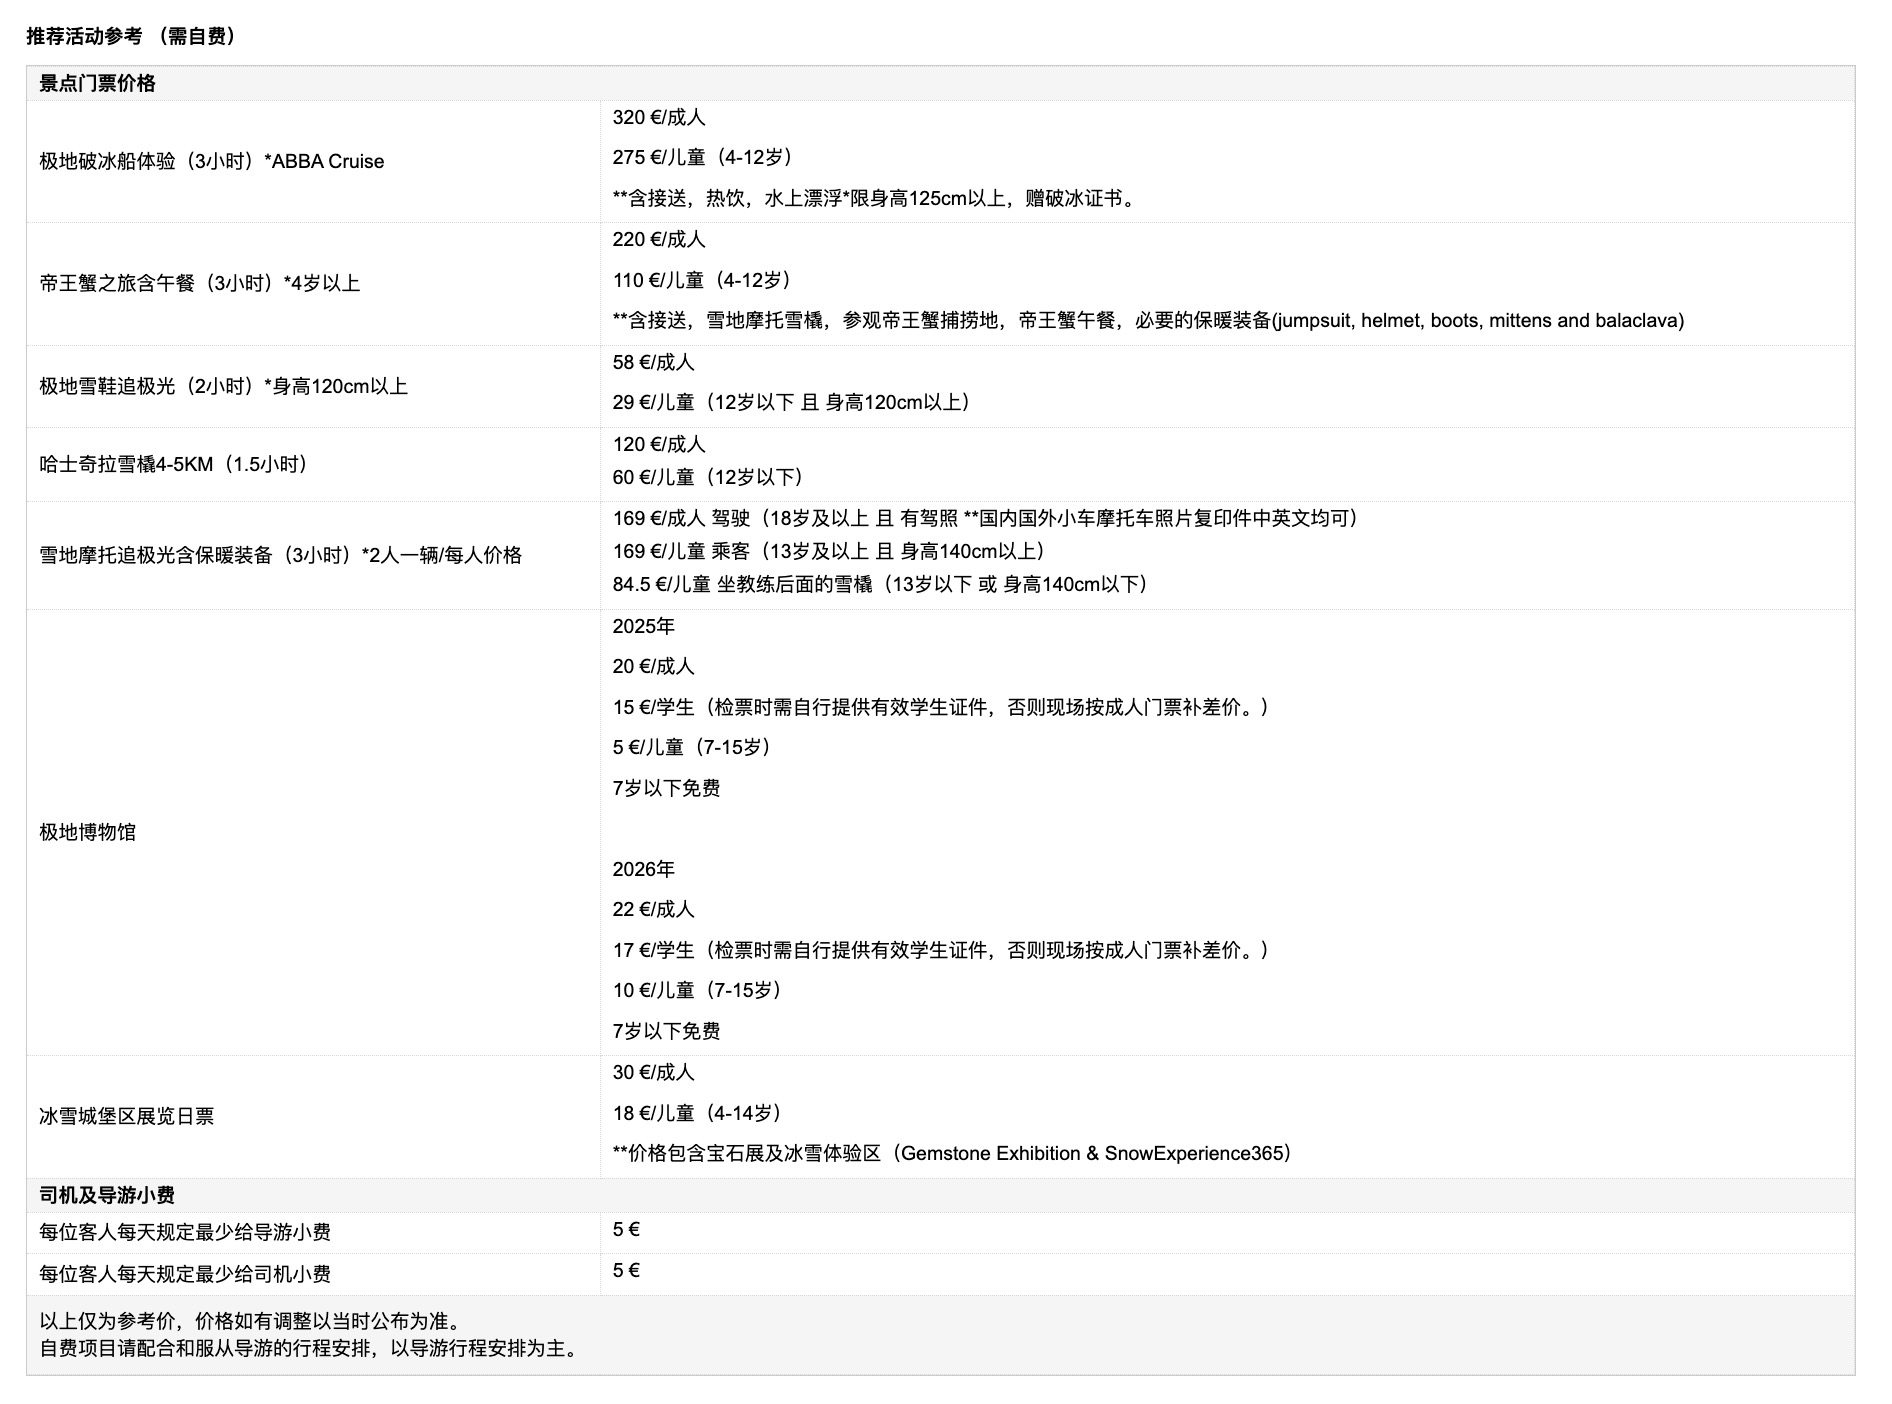Screen dimensions: 1892x1404
Task: Select the 司机及导游小费 section header
Action: tap(107, 1196)
